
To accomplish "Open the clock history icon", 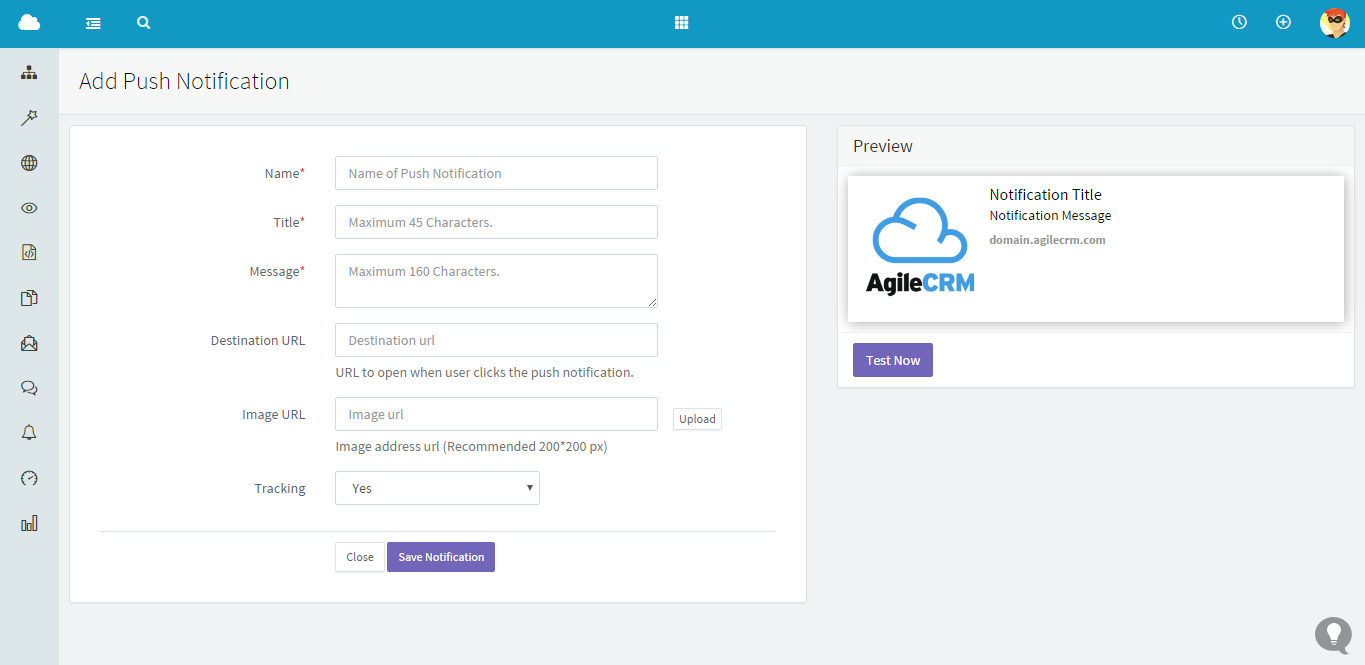I will 1239,22.
